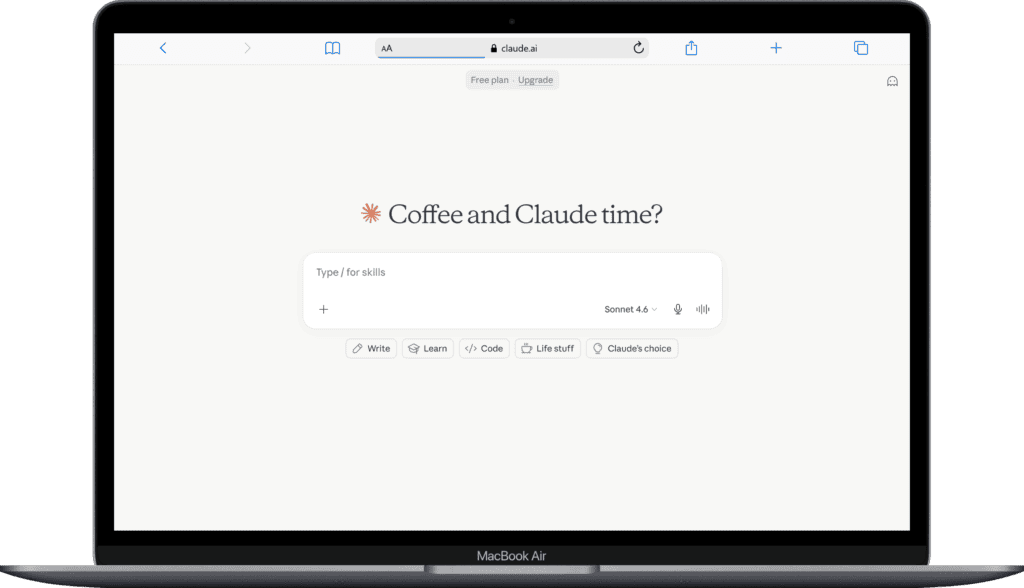Start voice mode waveform icon
This screenshot has height=588, width=1024.
click(x=703, y=309)
